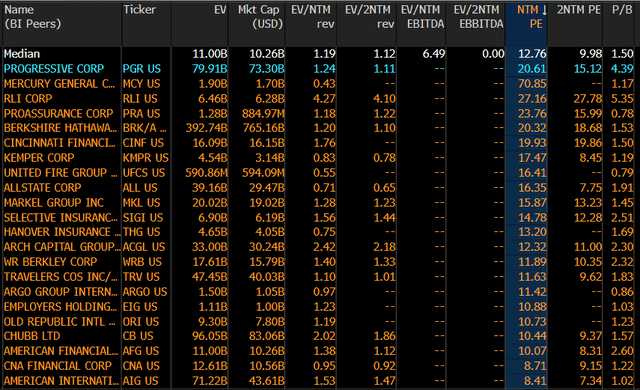Click Berkshire market cap 765.16B
Image resolution: width=640 pixels, height=390 pixels.
pos(264,128)
